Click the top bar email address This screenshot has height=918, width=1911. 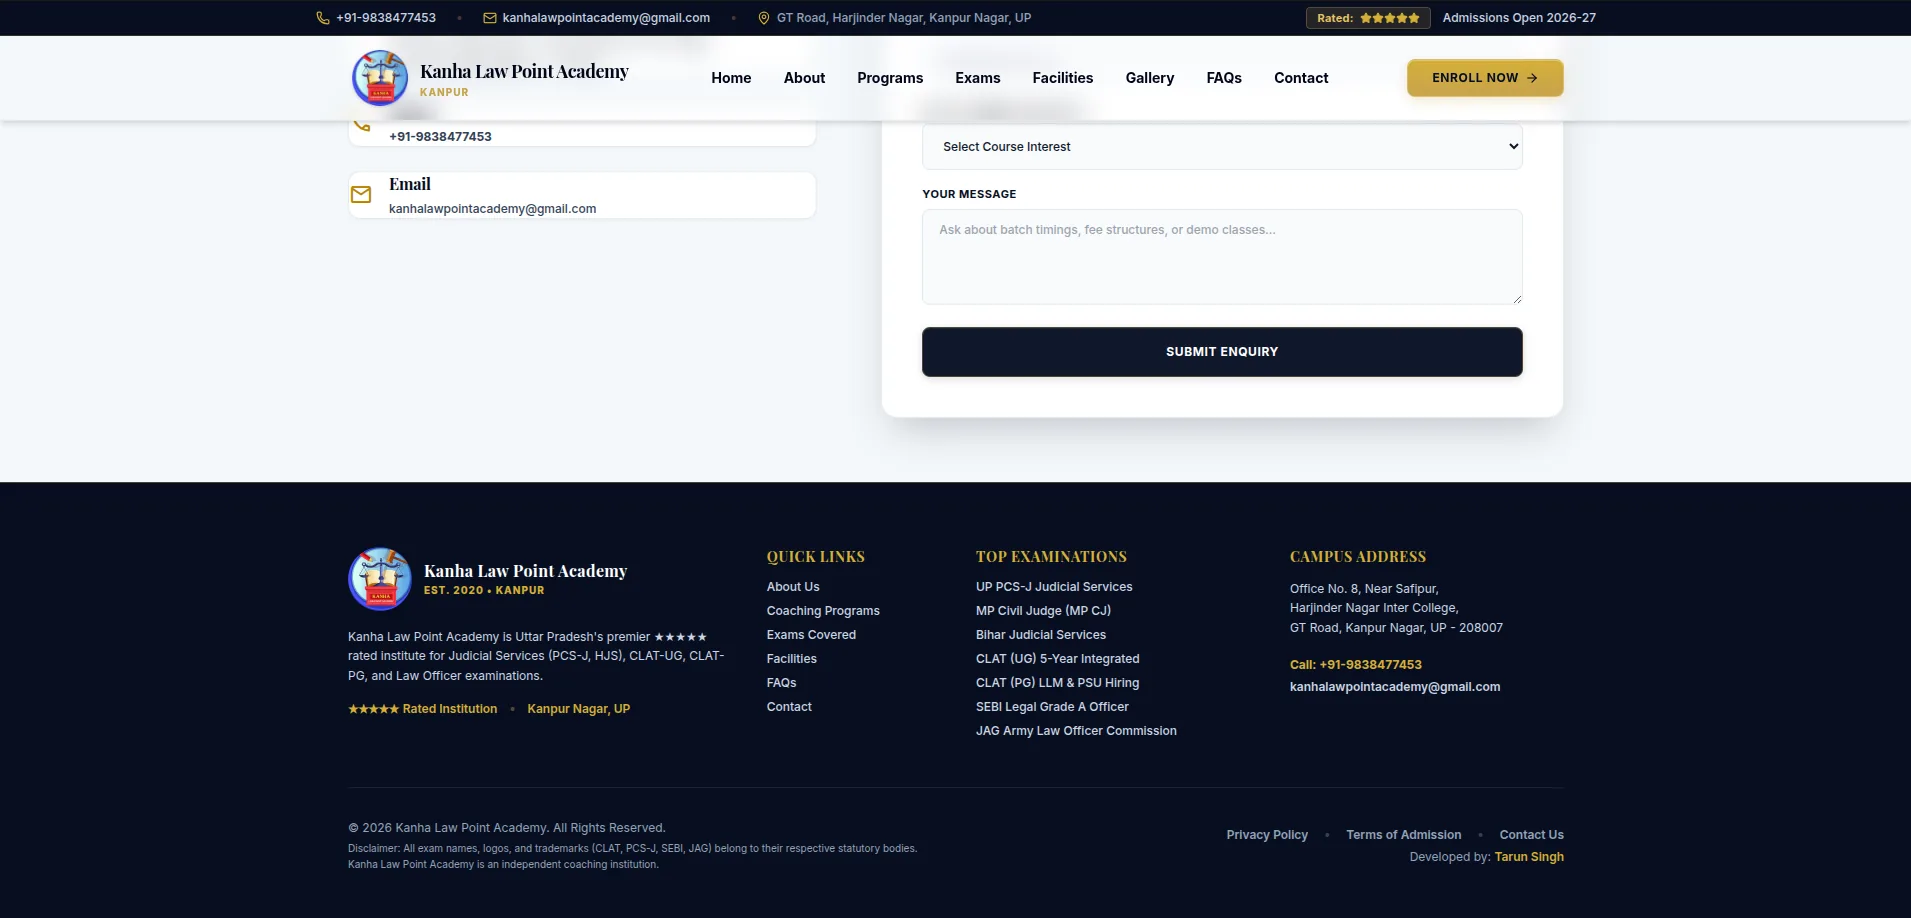point(606,18)
